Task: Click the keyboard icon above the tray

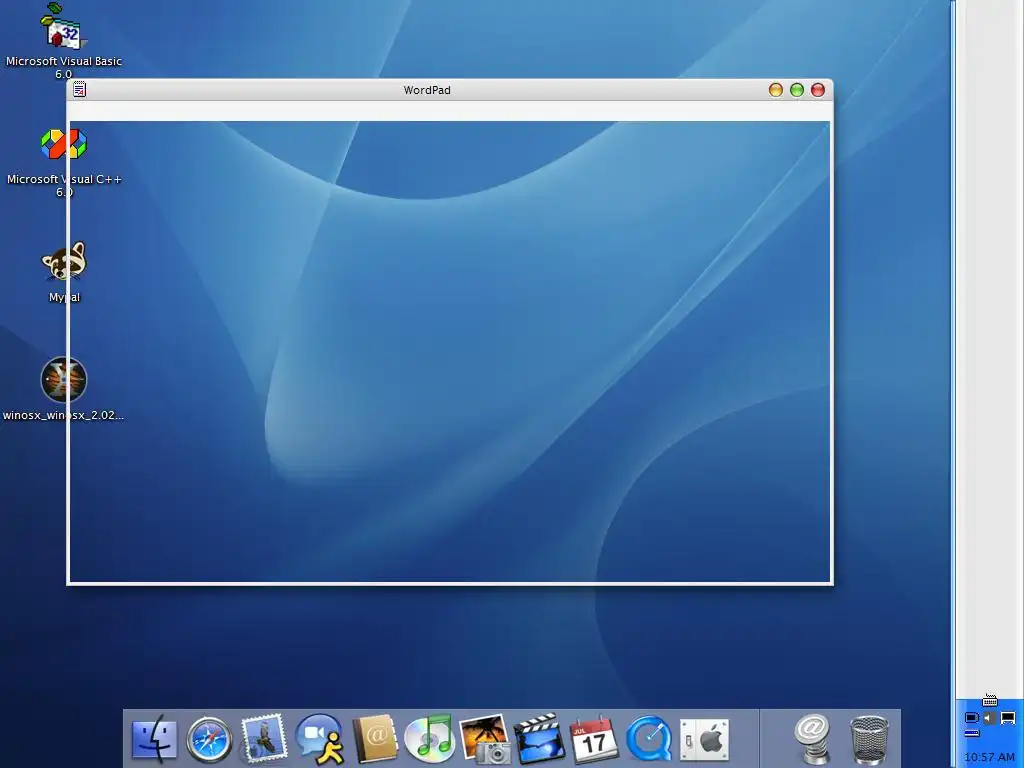Action: [x=990, y=701]
